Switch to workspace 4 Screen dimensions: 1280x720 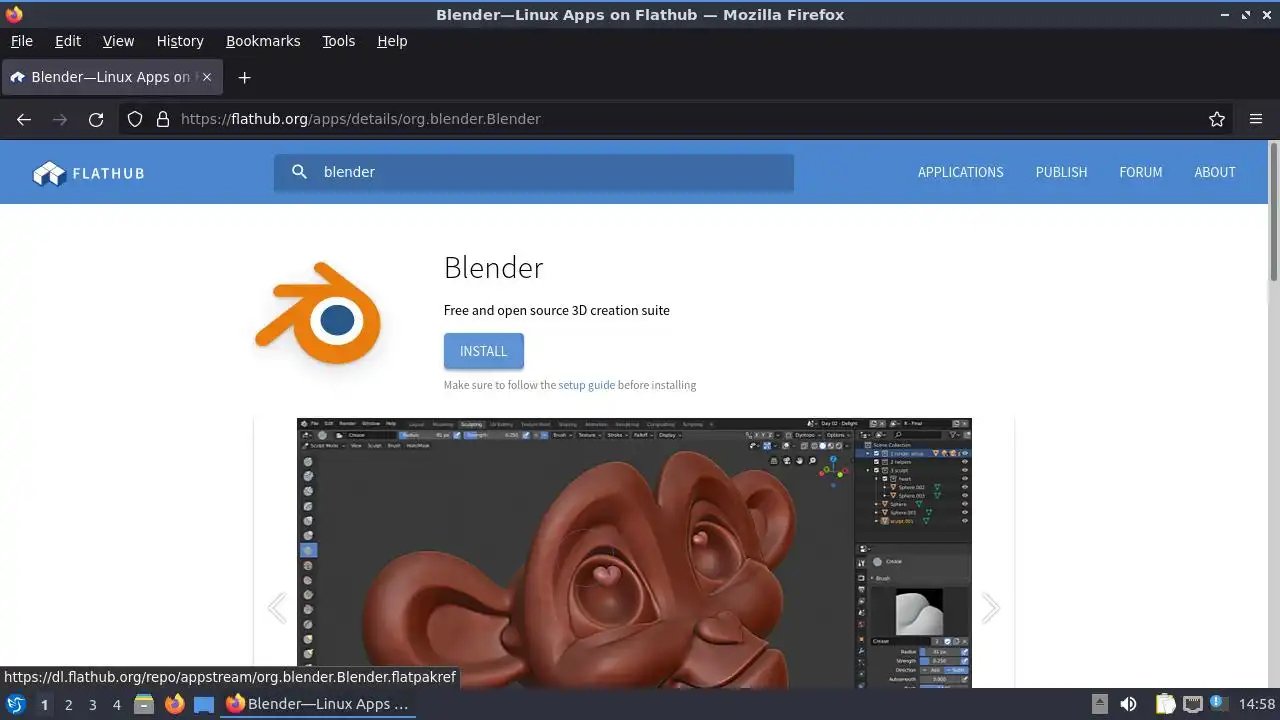[116, 704]
